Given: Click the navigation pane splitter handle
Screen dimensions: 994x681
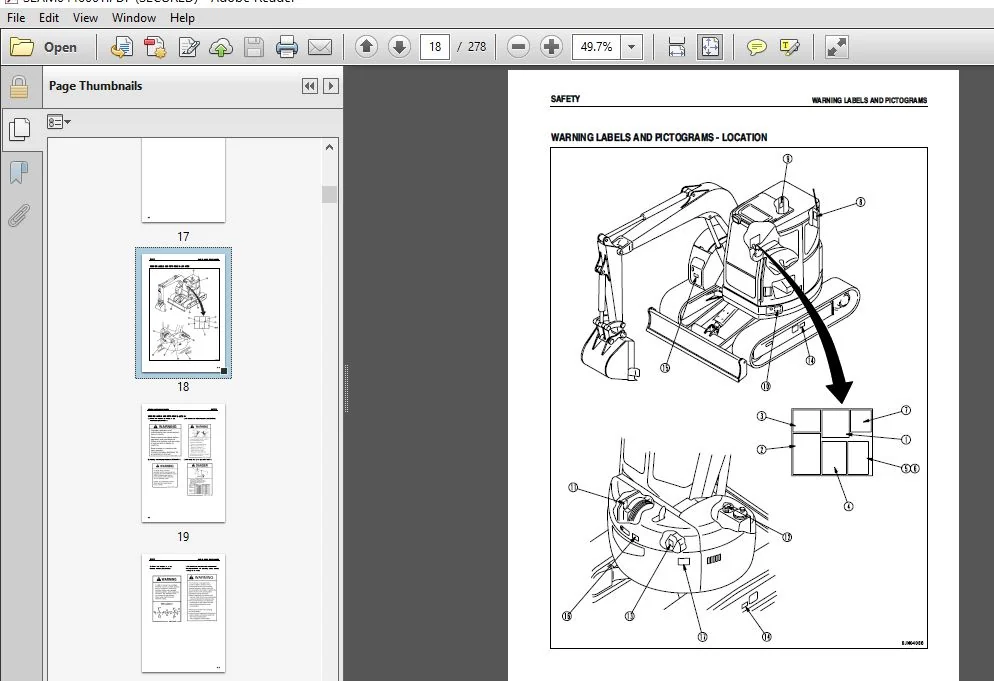Looking at the screenshot, I should click(346, 388).
